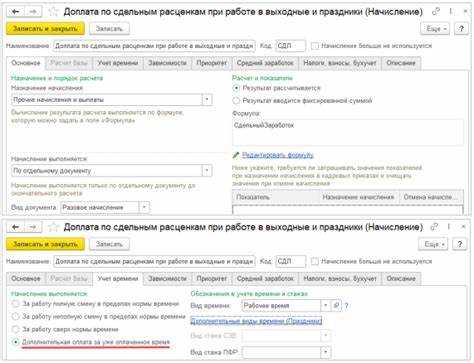Copy link icon in lower window title
474x363 pixels.
point(434,227)
